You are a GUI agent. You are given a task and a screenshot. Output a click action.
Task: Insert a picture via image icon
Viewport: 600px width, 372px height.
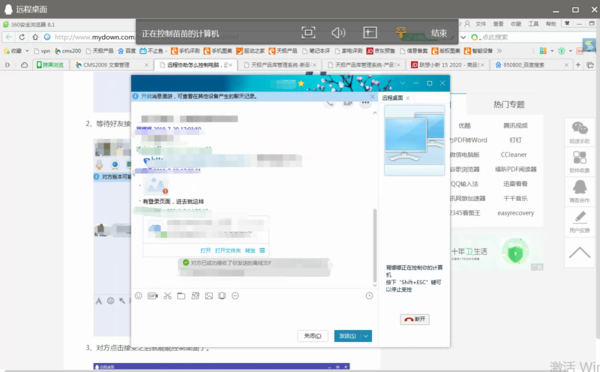pos(209,295)
